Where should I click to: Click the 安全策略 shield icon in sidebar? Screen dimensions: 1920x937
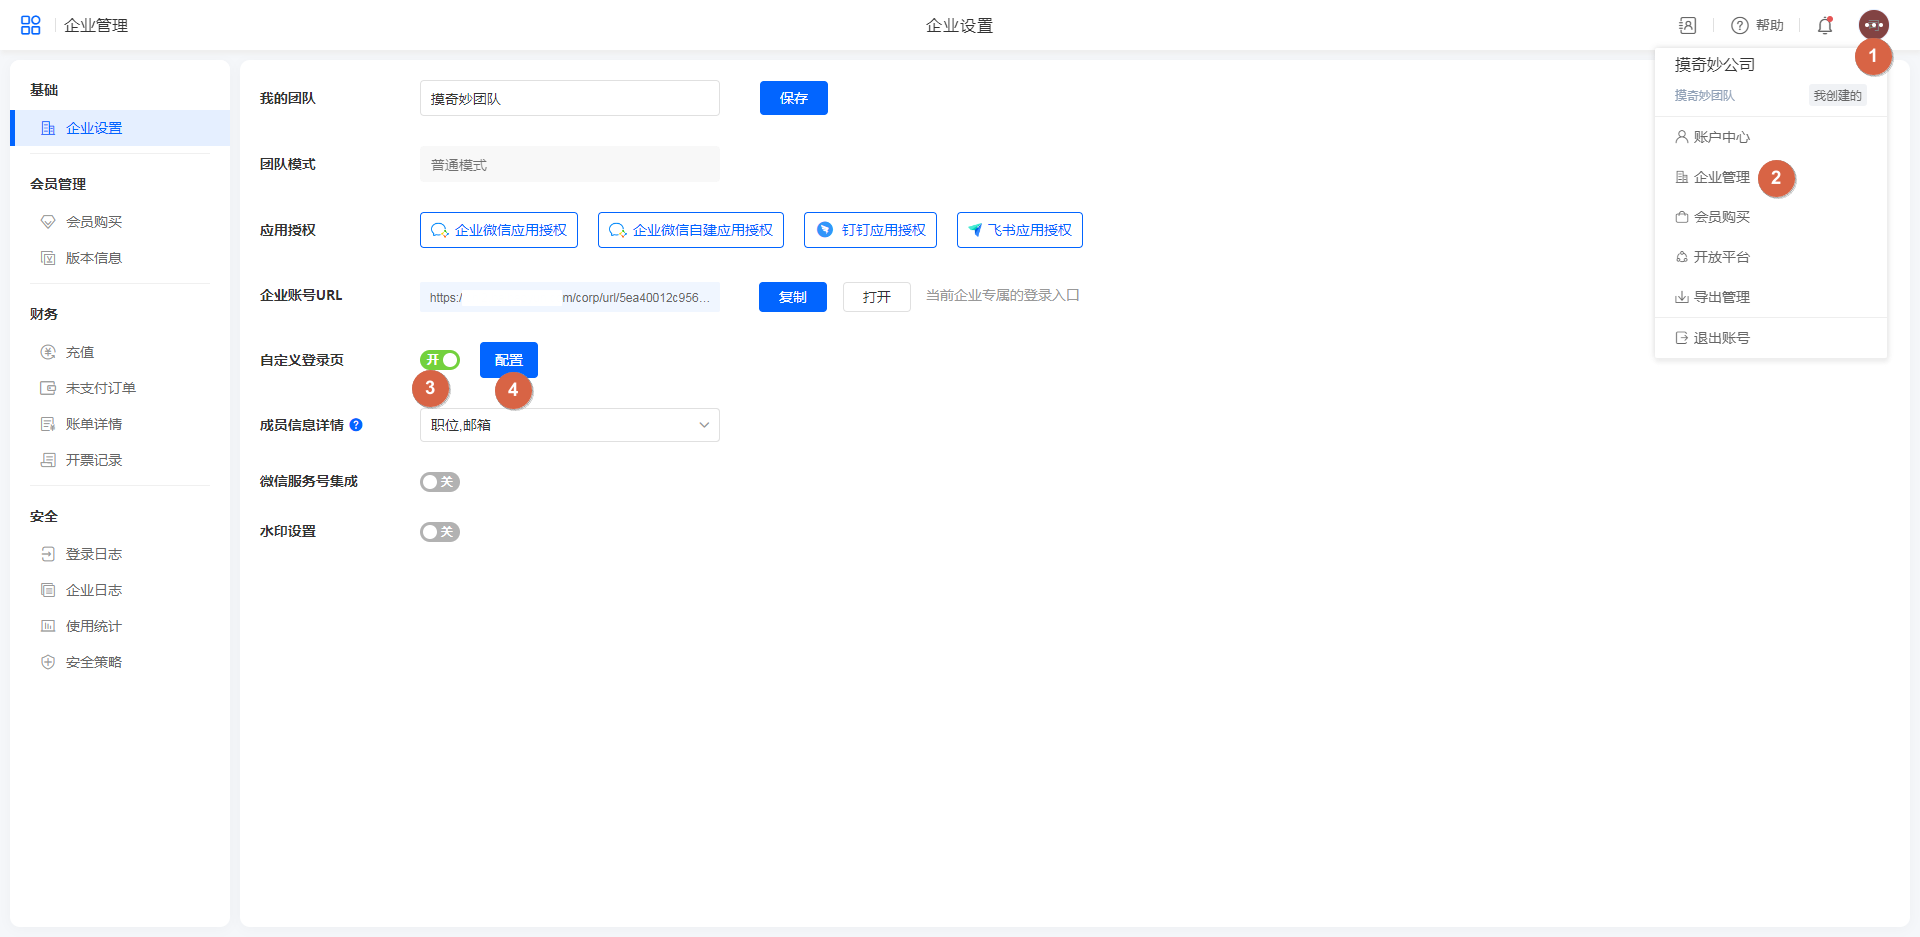48,662
